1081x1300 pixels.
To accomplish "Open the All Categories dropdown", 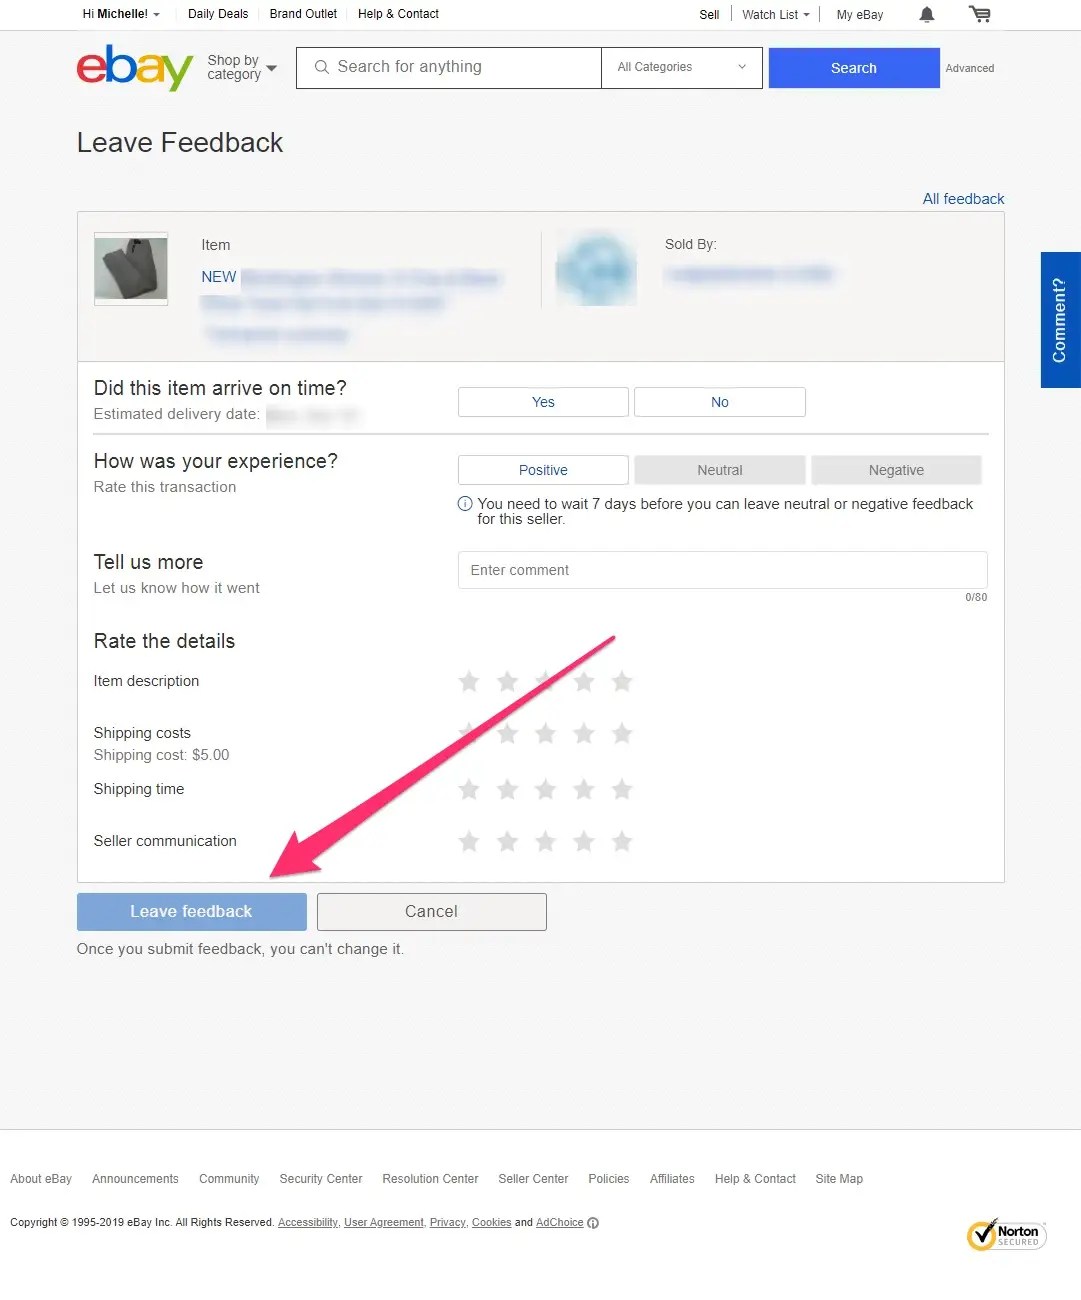I will coord(680,67).
